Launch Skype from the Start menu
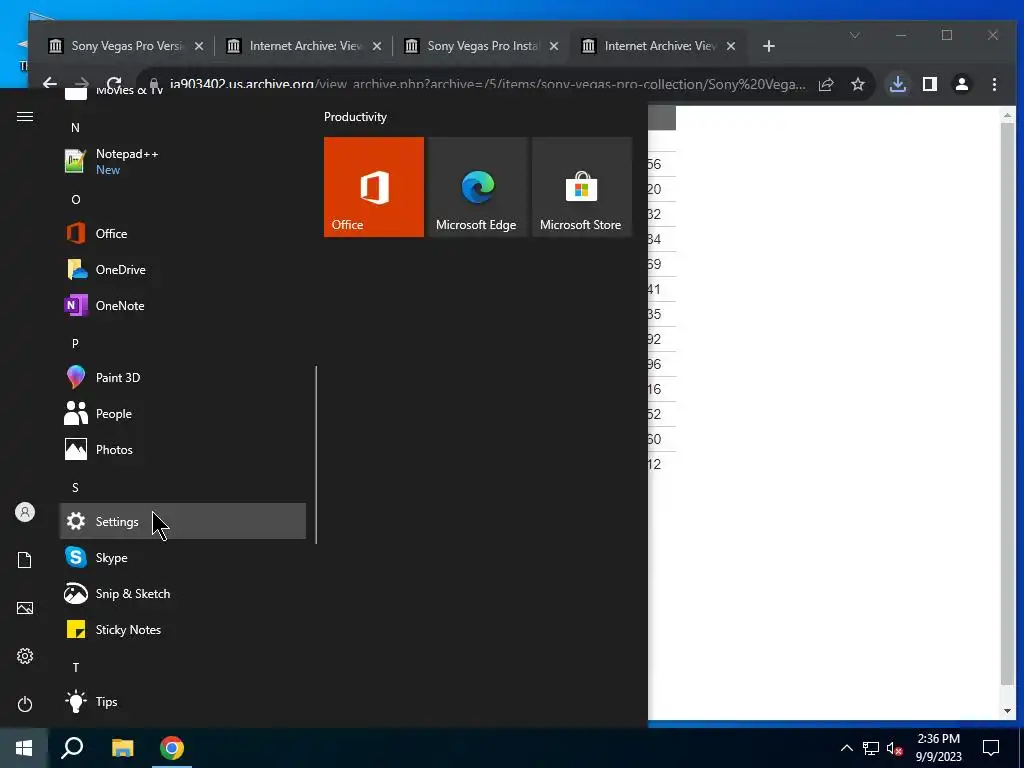 [183, 557]
